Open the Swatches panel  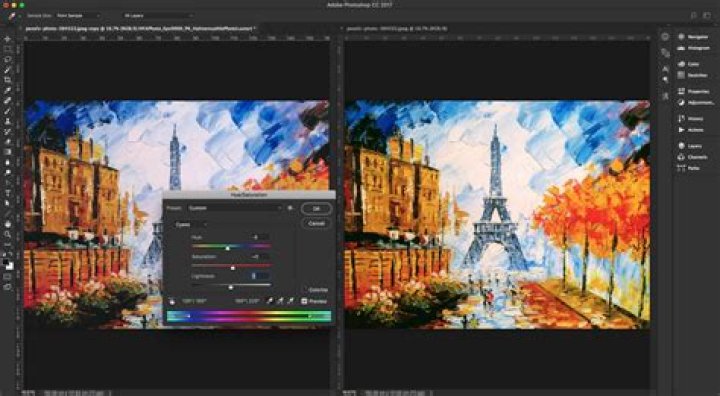pos(692,75)
